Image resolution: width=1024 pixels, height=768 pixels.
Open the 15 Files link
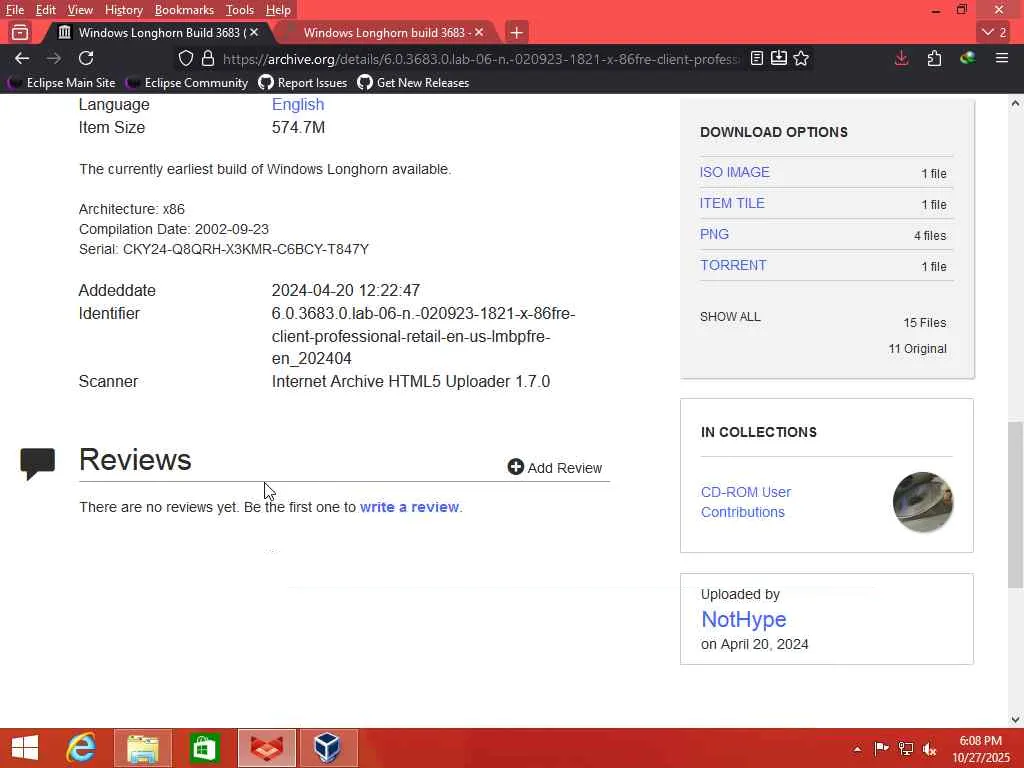pyautogui.click(x=925, y=323)
